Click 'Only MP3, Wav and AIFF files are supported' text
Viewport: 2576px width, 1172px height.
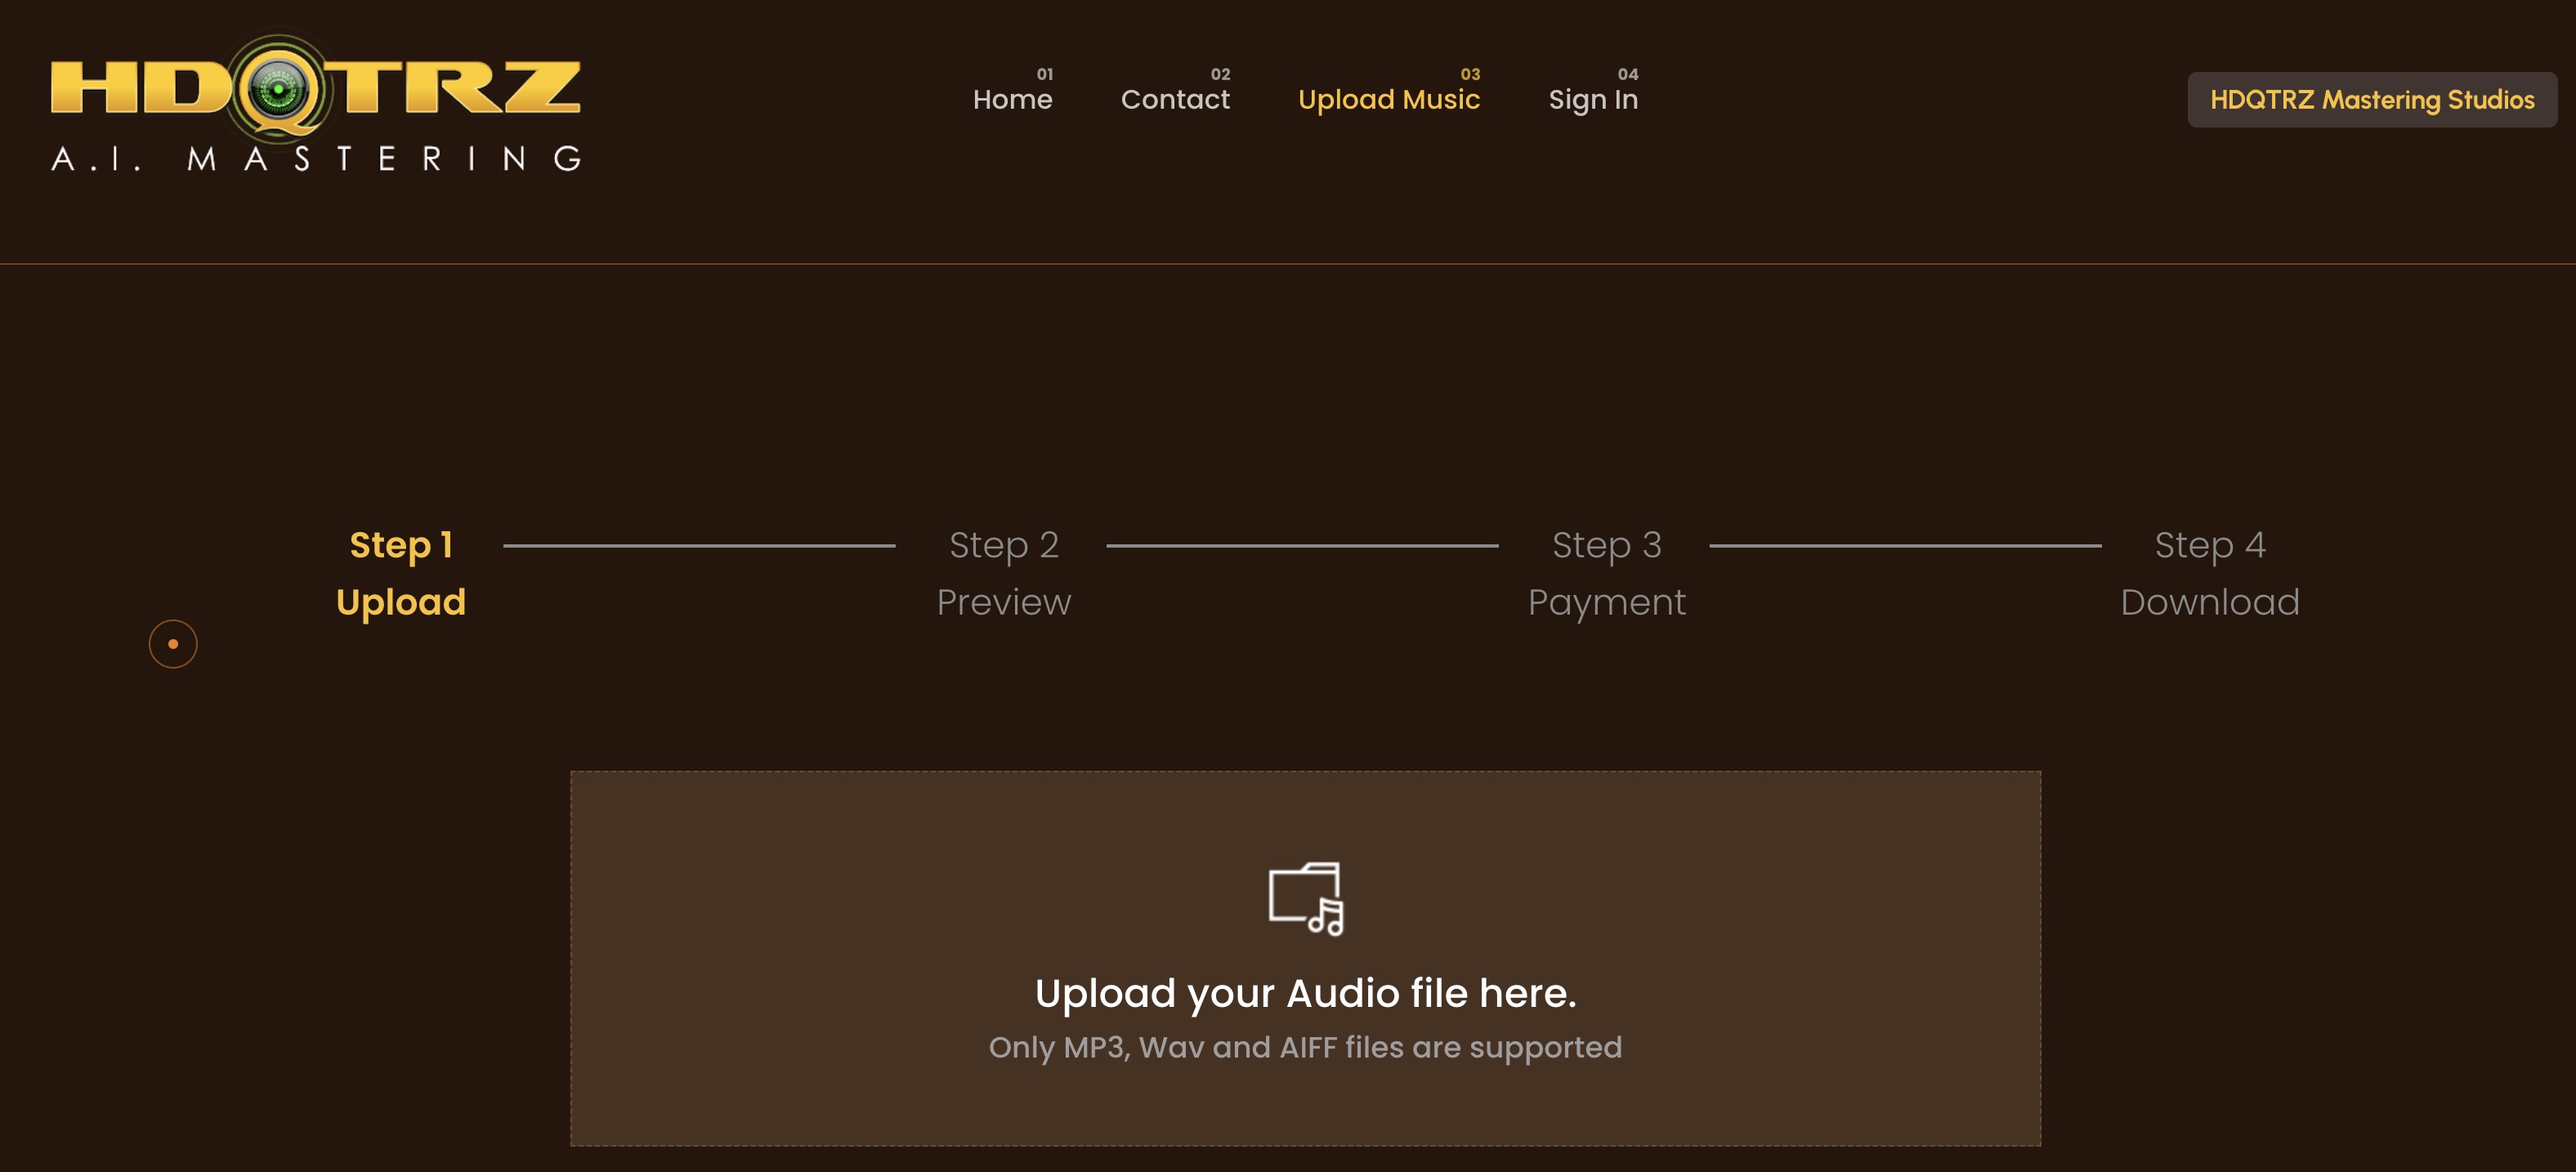click(1305, 1047)
